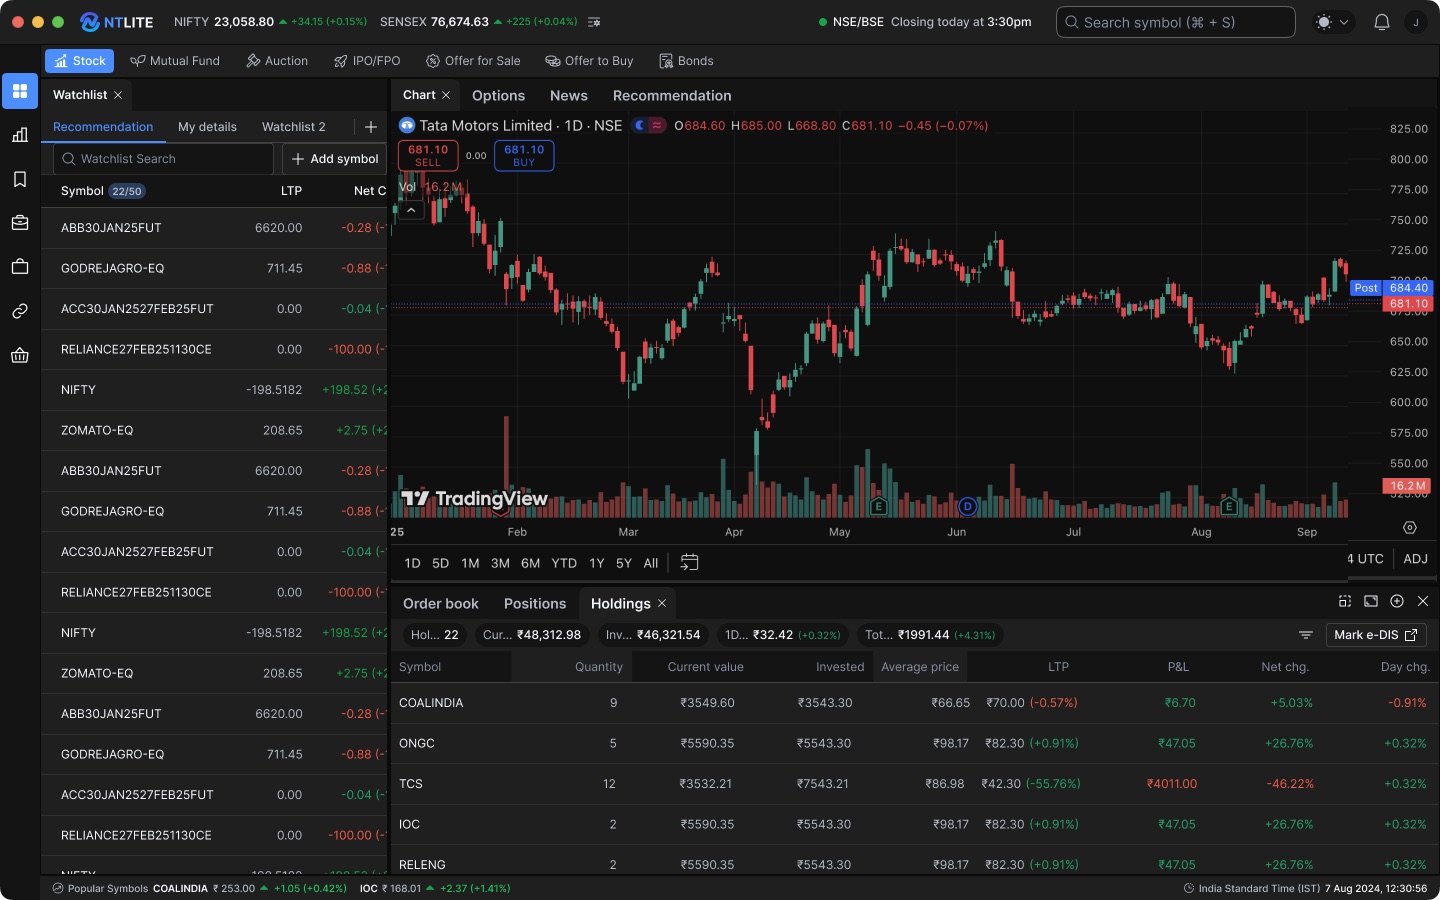Focus the Search symbol box
Screen dimensions: 1440x900
tap(1175, 22)
